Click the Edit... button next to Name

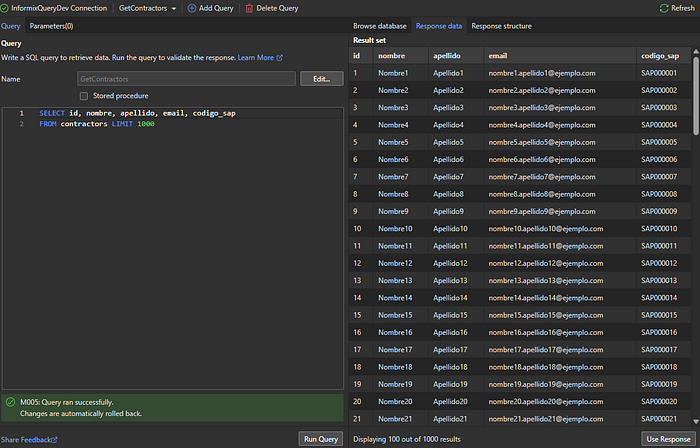click(x=321, y=78)
